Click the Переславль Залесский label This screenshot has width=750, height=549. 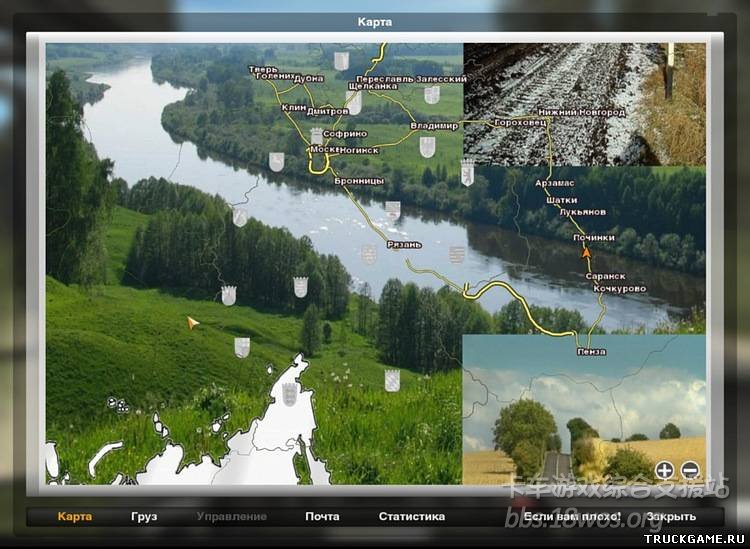tap(411, 79)
